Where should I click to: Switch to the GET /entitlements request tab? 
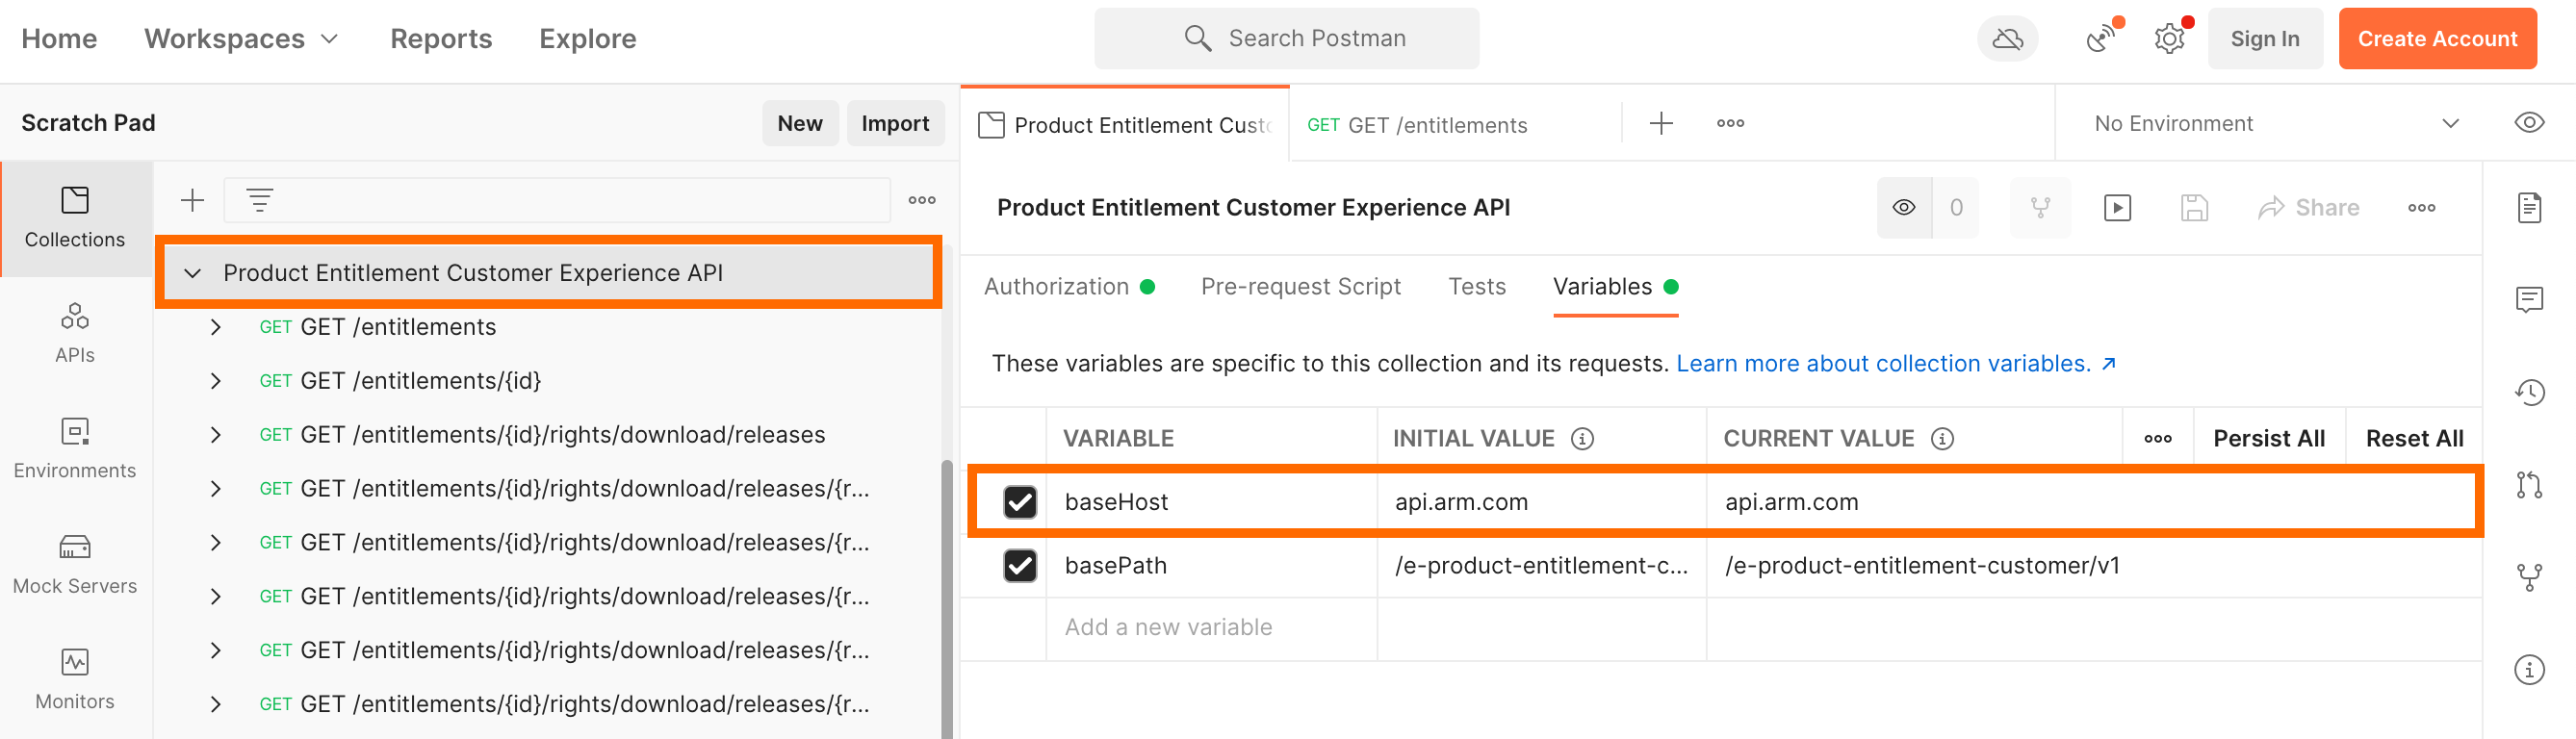coord(1417,125)
